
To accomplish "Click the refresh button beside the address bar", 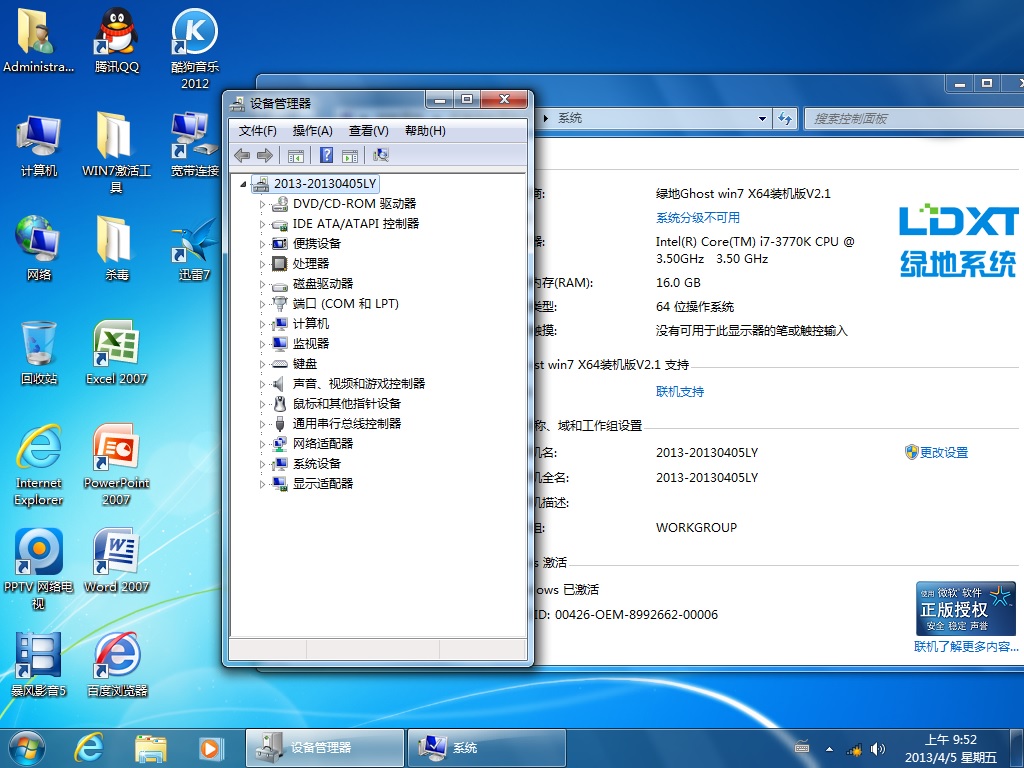I will click(x=785, y=119).
